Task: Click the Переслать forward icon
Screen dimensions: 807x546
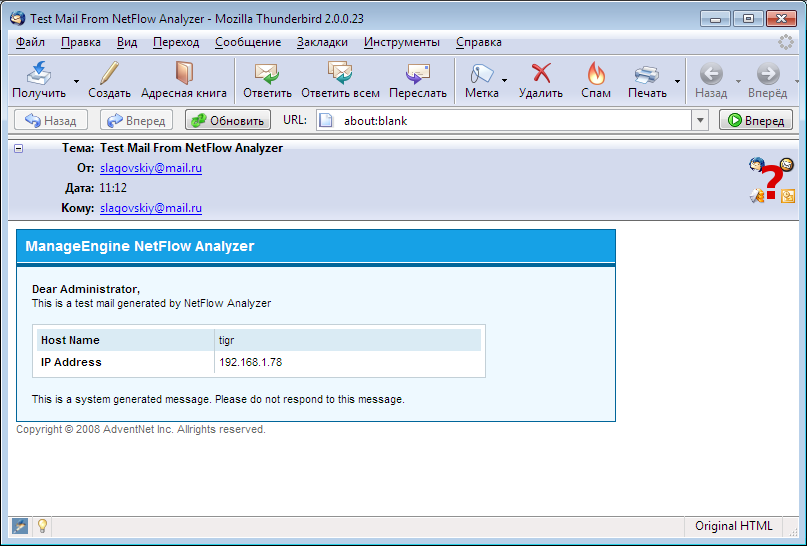Action: click(417, 74)
